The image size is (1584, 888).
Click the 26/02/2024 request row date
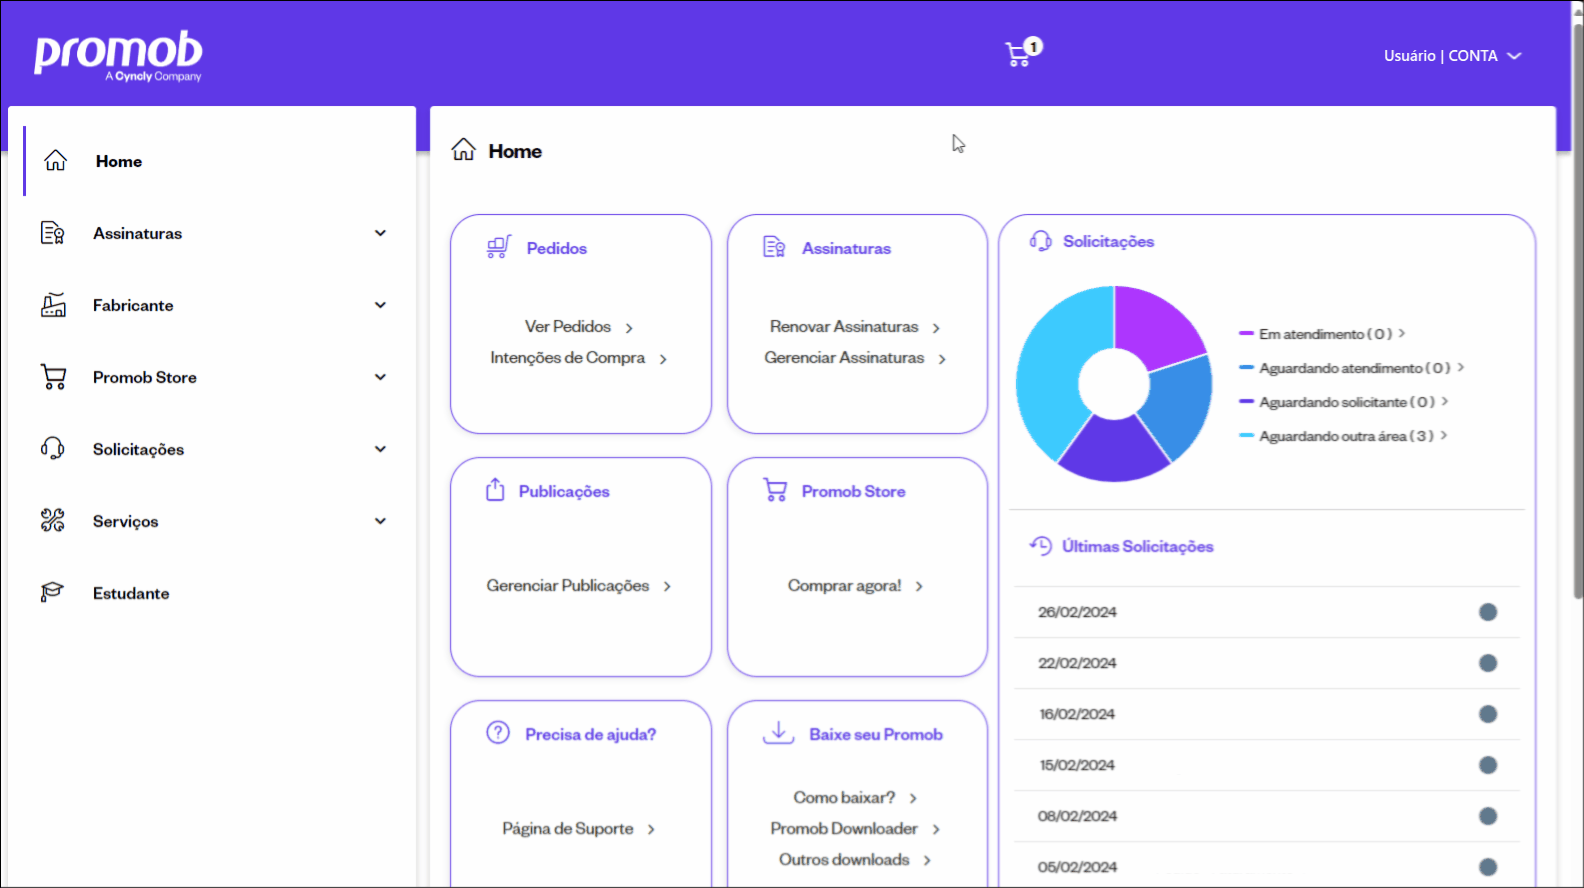pyautogui.click(x=1077, y=612)
